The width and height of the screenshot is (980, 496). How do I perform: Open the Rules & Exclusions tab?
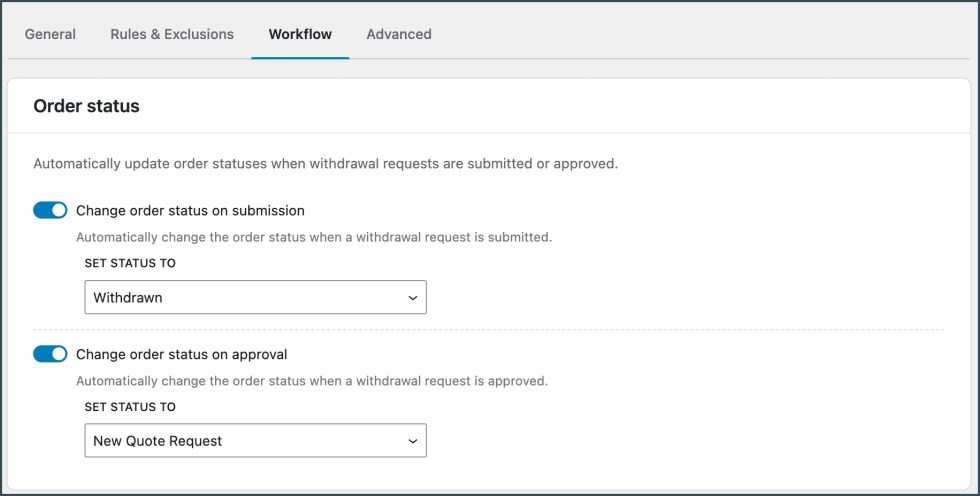pyautogui.click(x=172, y=34)
